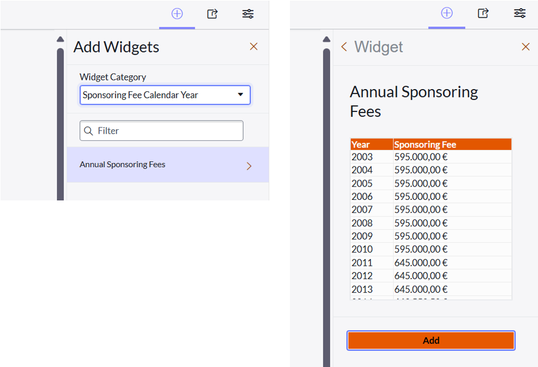Go back using the arrow beside Widget
Viewport: 538px width, 367px height.
click(344, 47)
